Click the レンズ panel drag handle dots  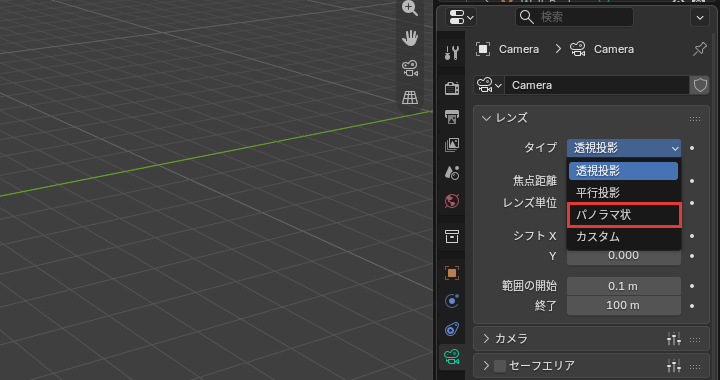(x=695, y=119)
